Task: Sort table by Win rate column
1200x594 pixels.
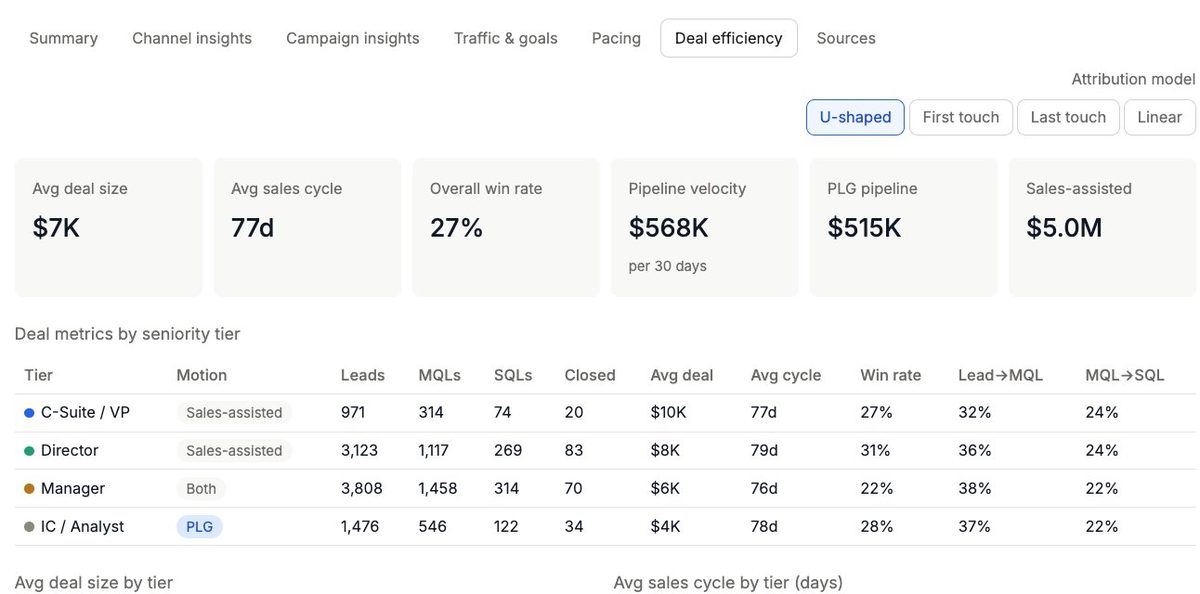Action: pyautogui.click(x=890, y=375)
